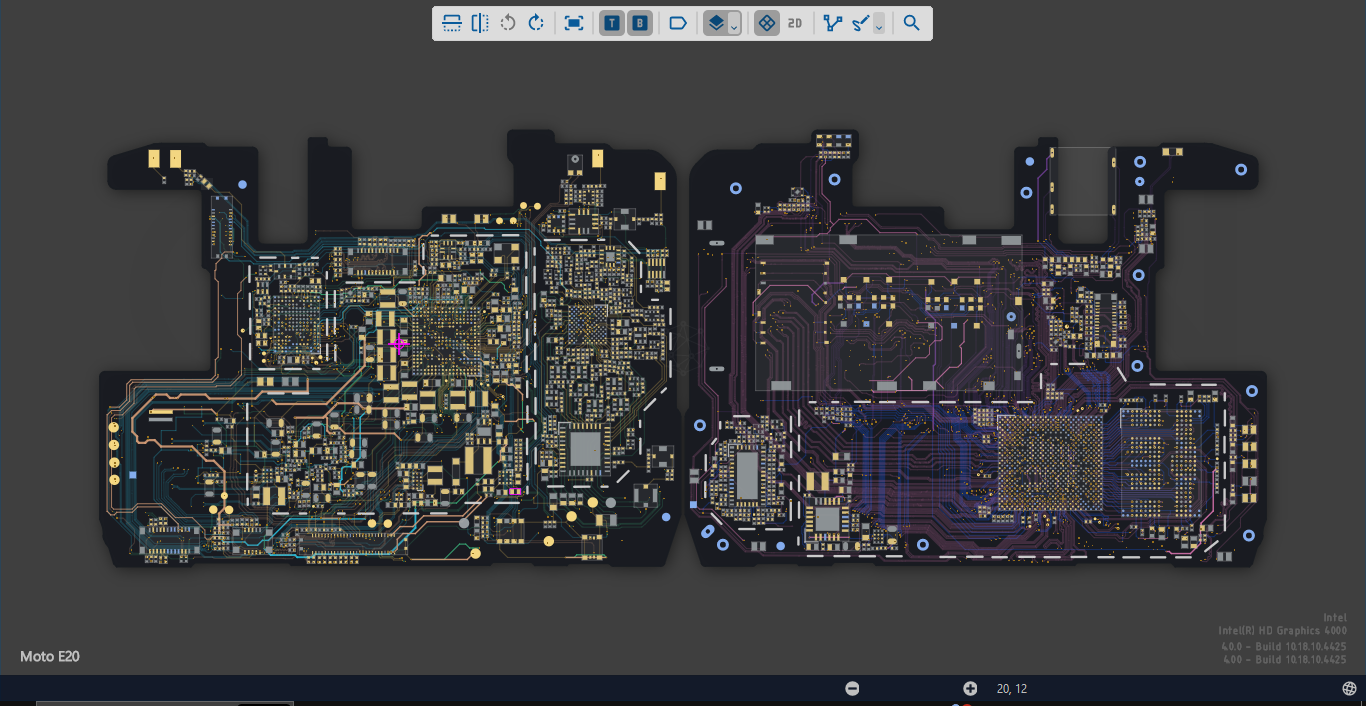1366x706 pixels.
Task: Zoom in with the plus button
Action: (x=970, y=688)
